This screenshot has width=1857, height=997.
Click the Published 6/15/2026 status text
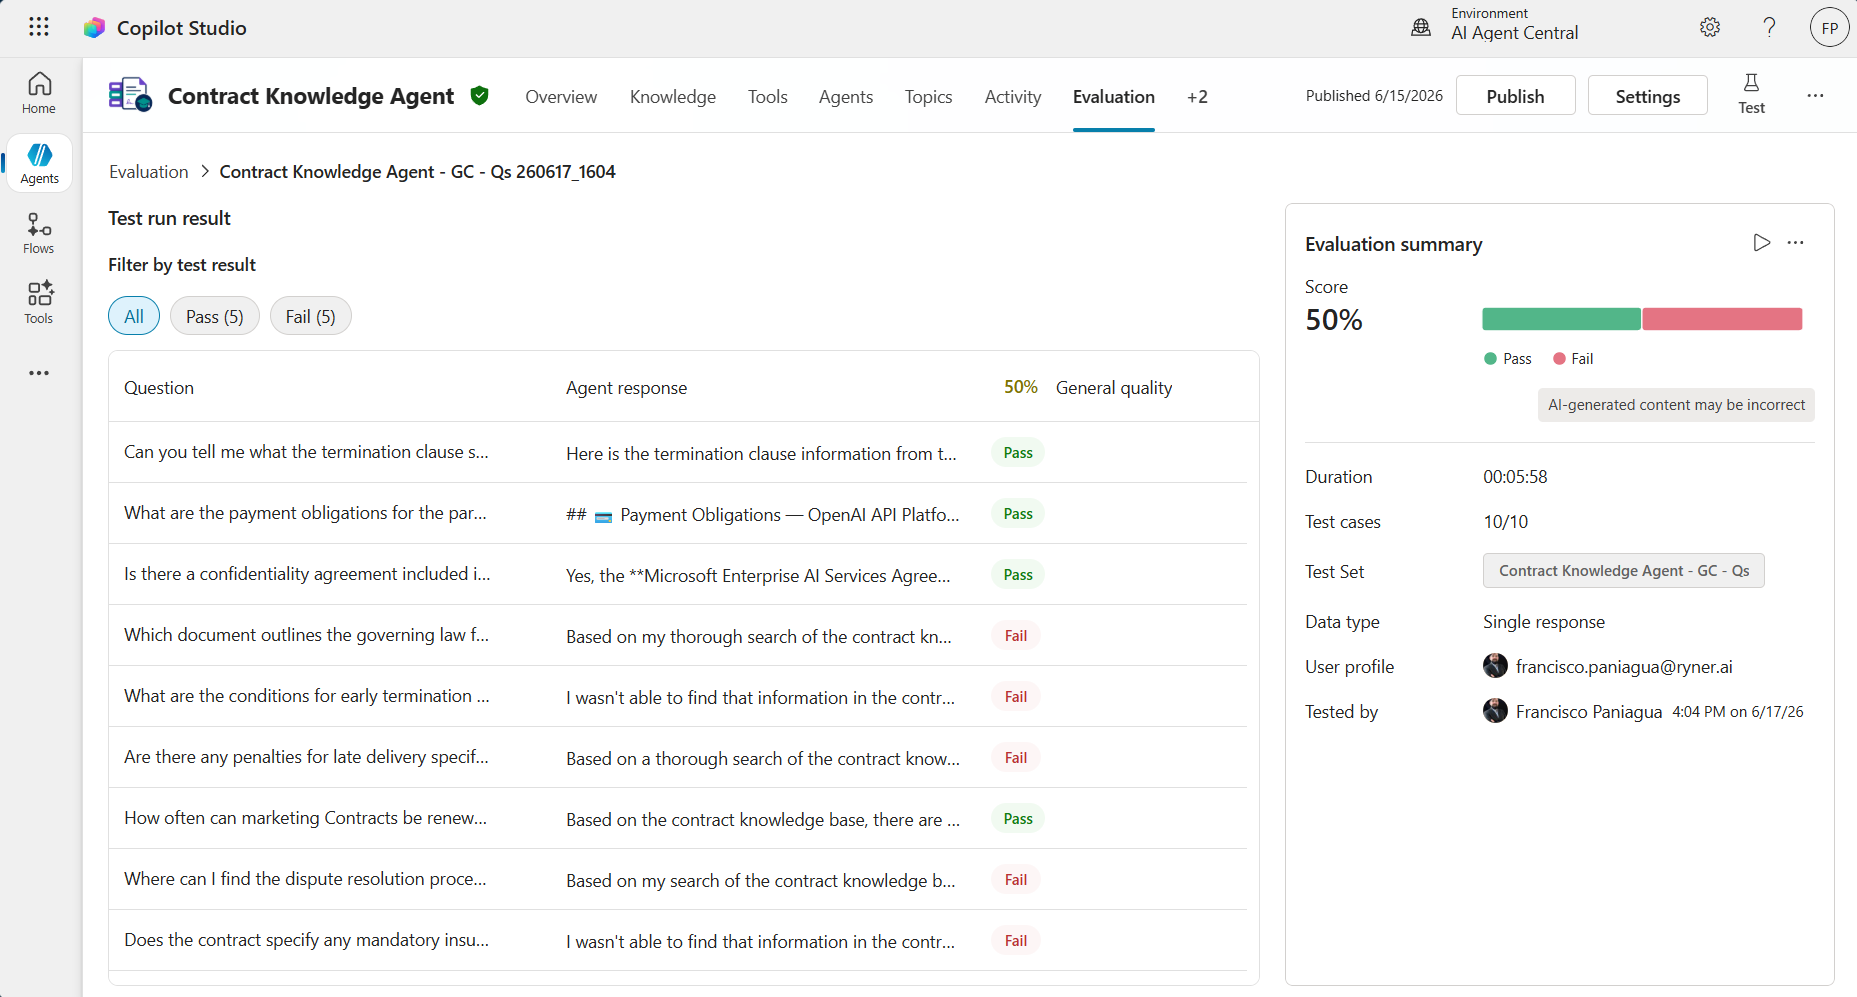[1374, 96]
